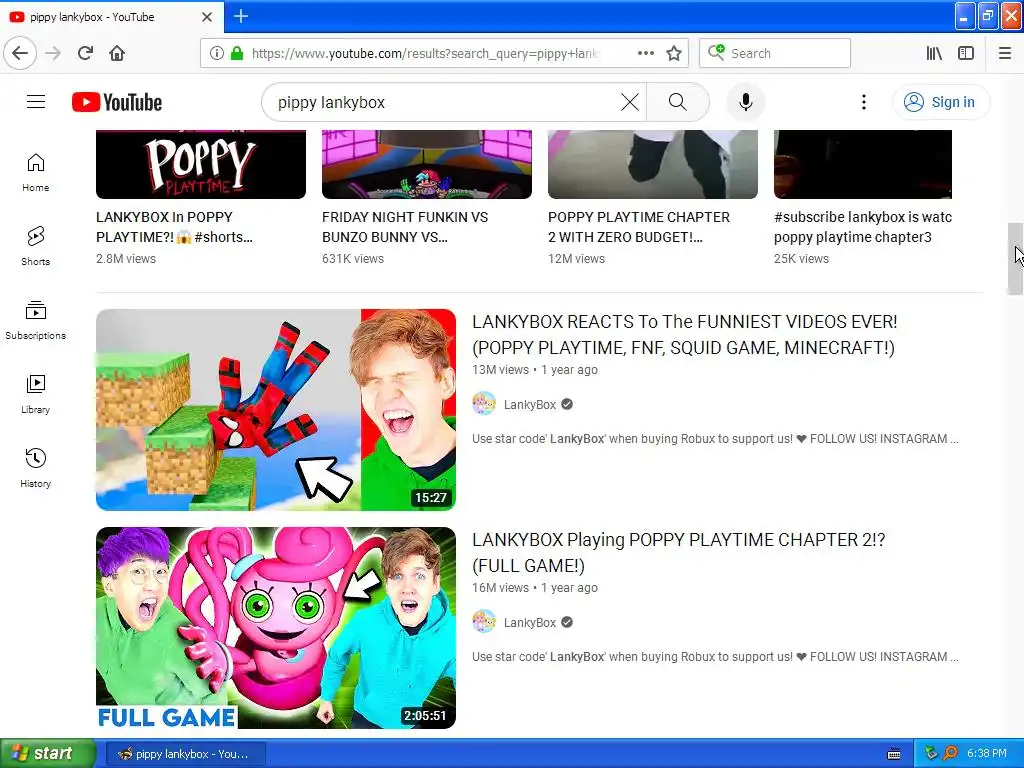Click the YouTube search magnifier button

click(x=677, y=102)
